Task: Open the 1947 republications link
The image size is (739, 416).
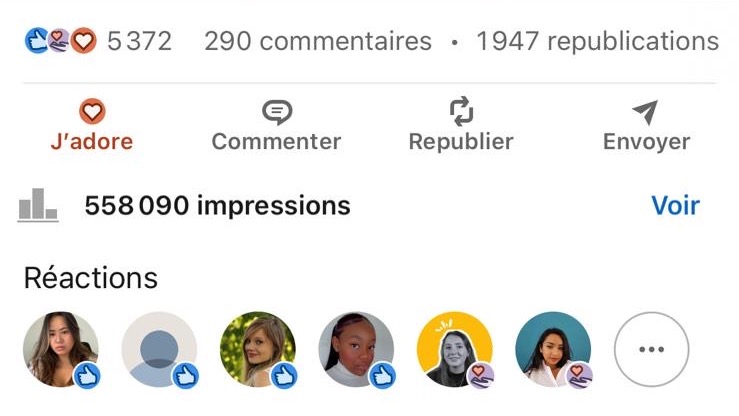Action: point(598,41)
